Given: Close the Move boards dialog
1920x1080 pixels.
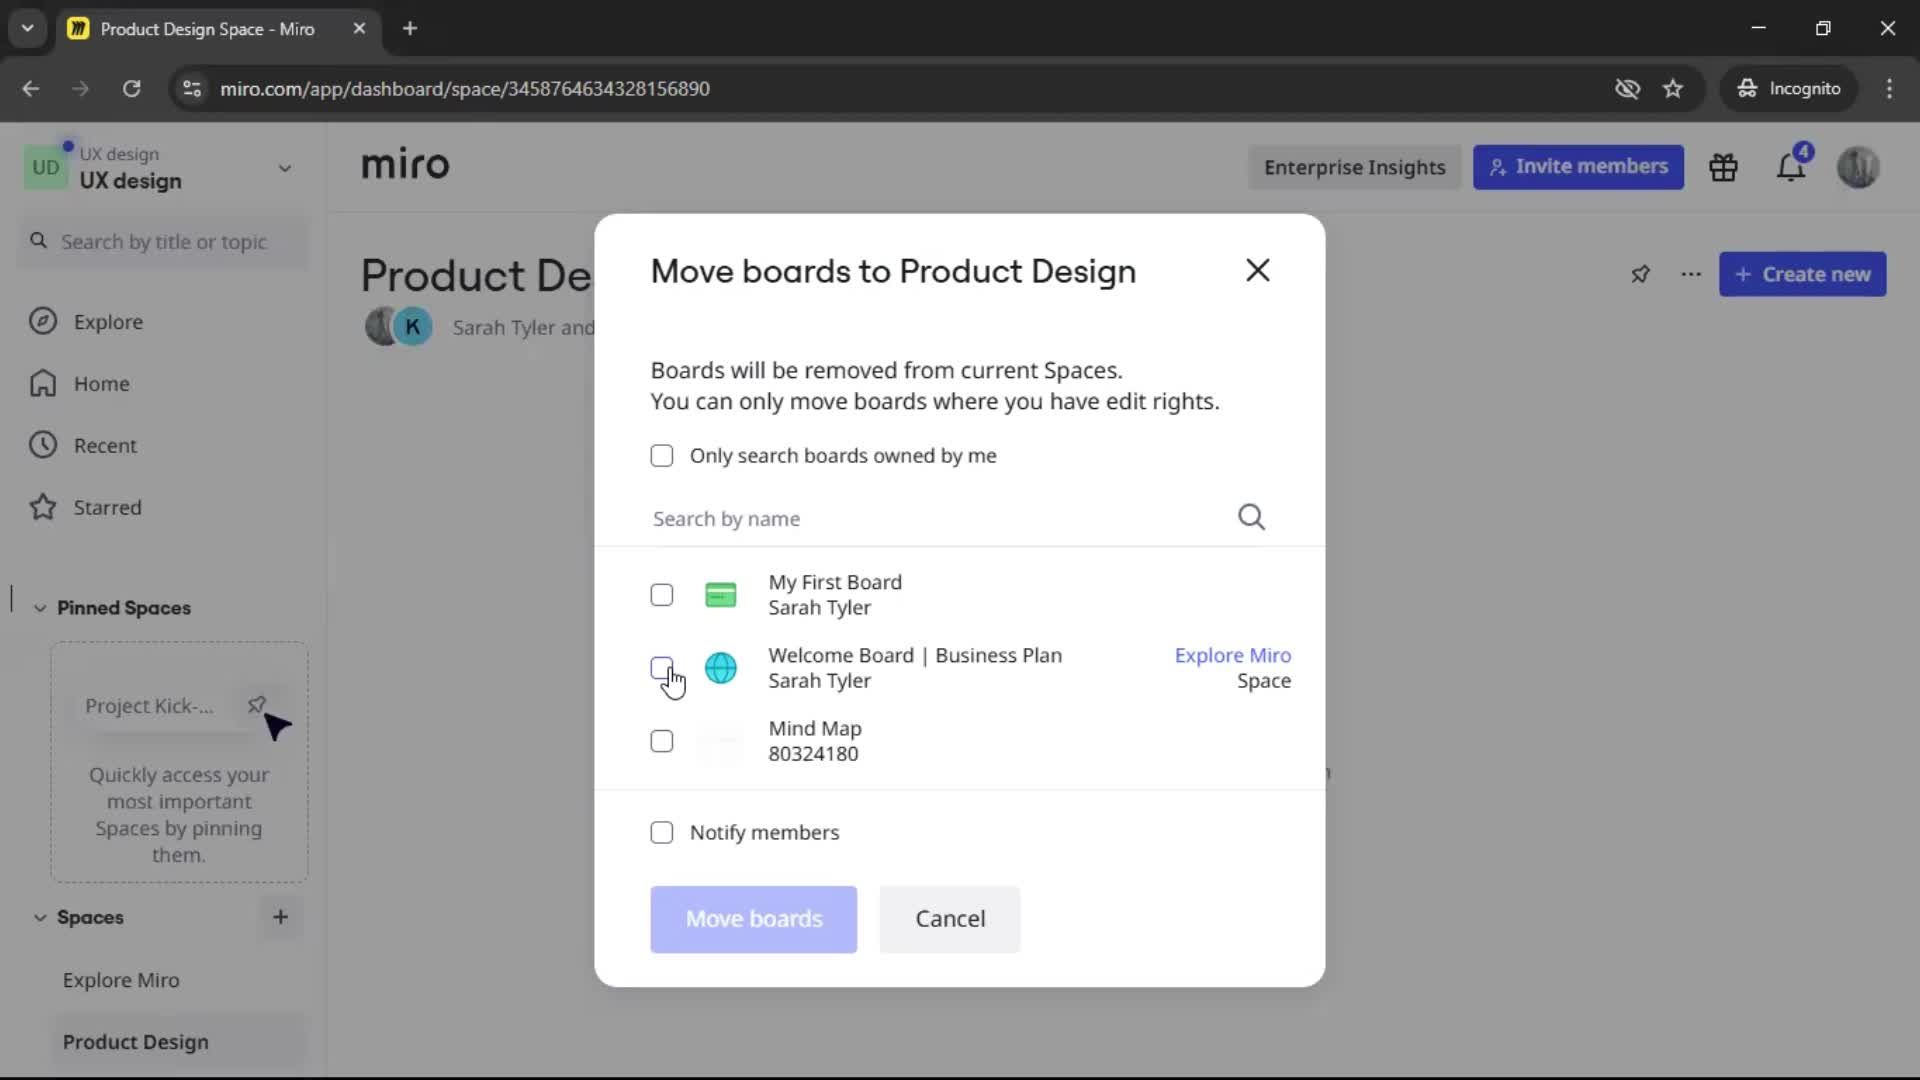Looking at the screenshot, I should pyautogui.click(x=1257, y=270).
